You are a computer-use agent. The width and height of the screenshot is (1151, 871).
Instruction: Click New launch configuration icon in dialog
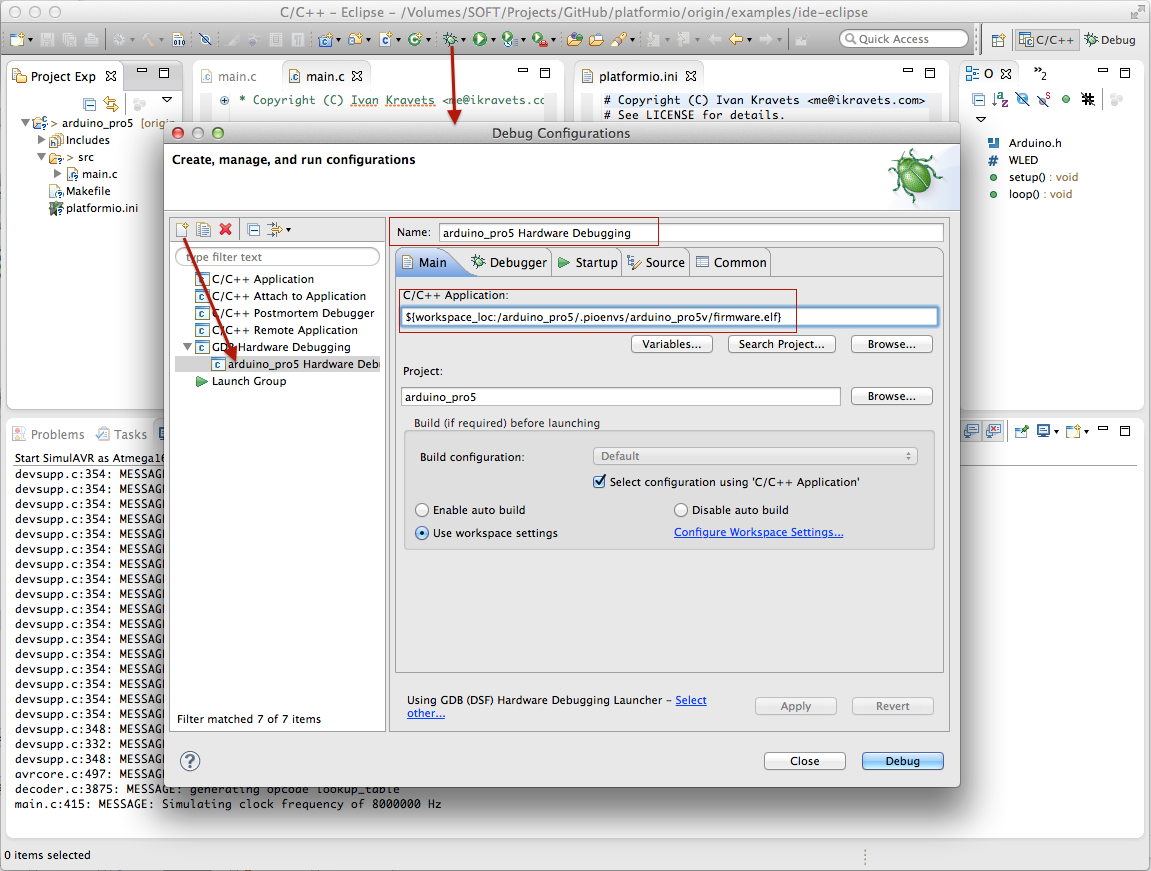pyautogui.click(x=182, y=230)
